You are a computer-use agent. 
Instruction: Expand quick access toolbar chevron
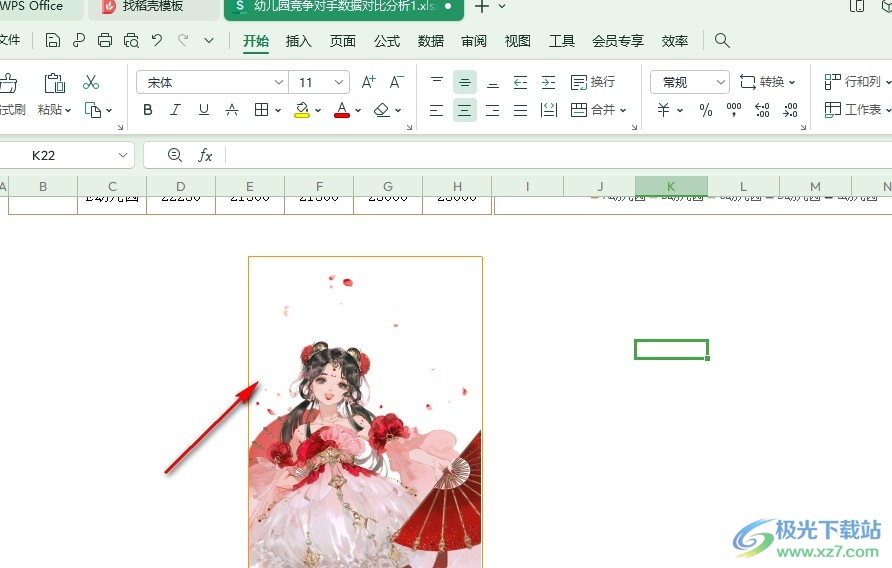point(209,40)
